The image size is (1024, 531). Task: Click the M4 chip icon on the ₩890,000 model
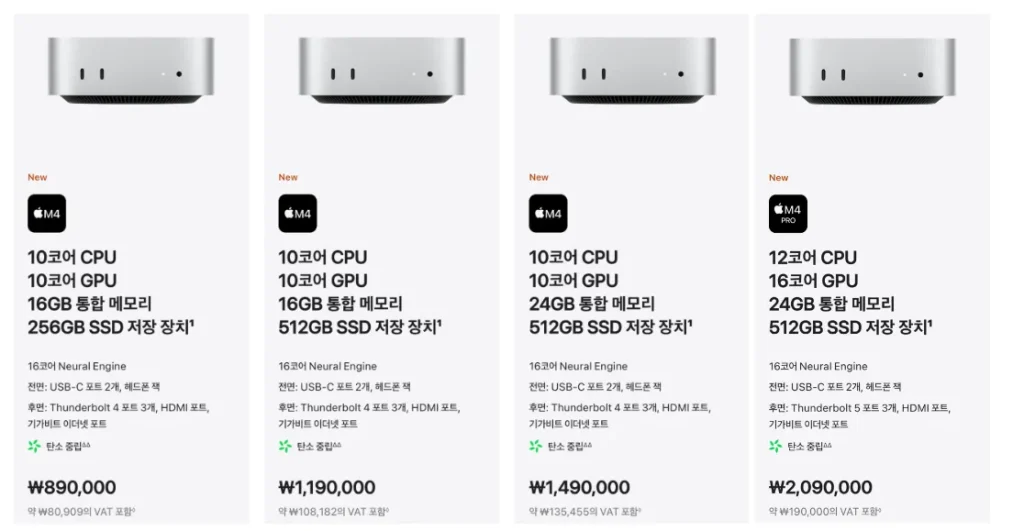pos(46,213)
